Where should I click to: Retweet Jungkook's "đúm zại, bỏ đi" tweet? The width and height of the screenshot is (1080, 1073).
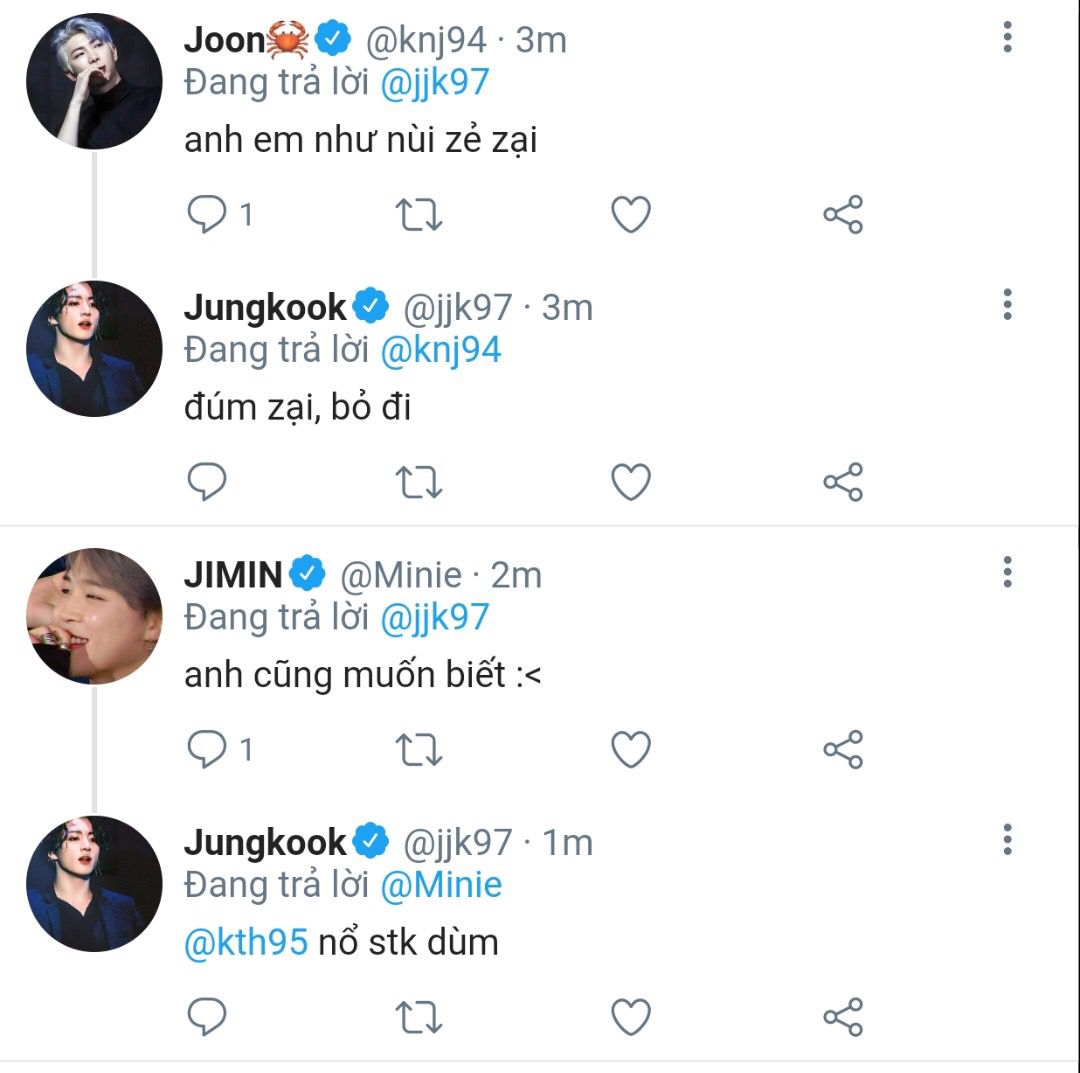[x=419, y=481]
